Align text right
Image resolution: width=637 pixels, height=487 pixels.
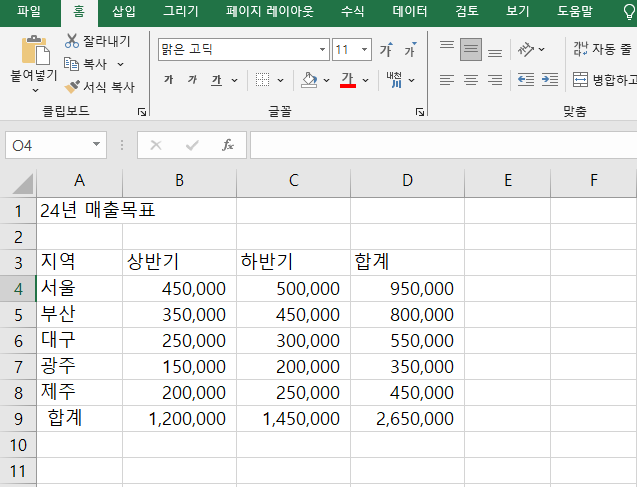pos(495,80)
